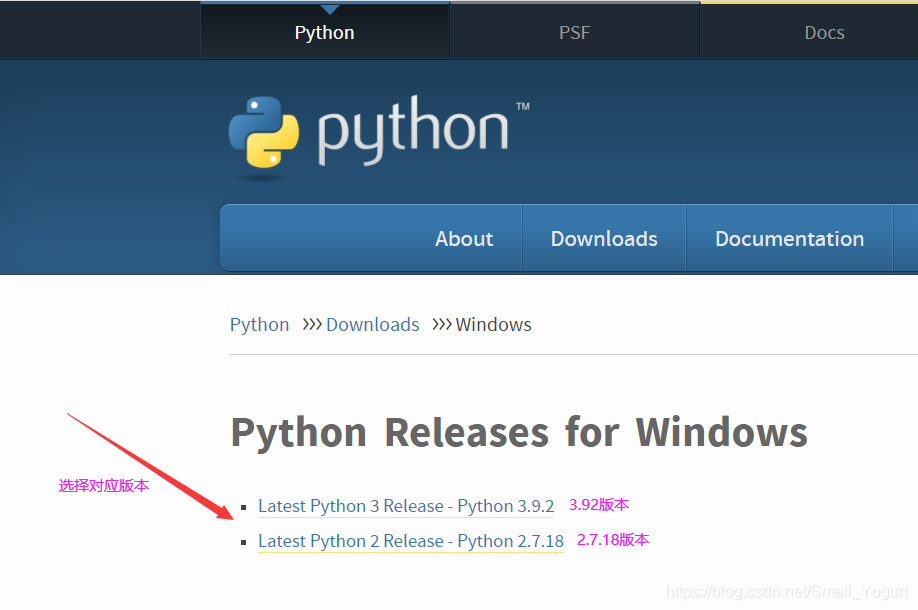Image resolution: width=918 pixels, height=610 pixels.
Task: Go to Python breadcrumb link
Action: [259, 324]
